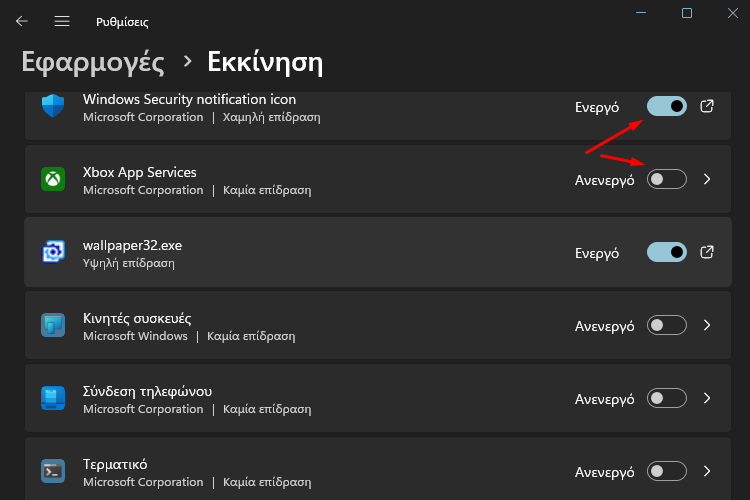Image resolution: width=750 pixels, height=500 pixels.
Task: Enable Κινητές συσκευές startup toggle
Action: (667, 325)
